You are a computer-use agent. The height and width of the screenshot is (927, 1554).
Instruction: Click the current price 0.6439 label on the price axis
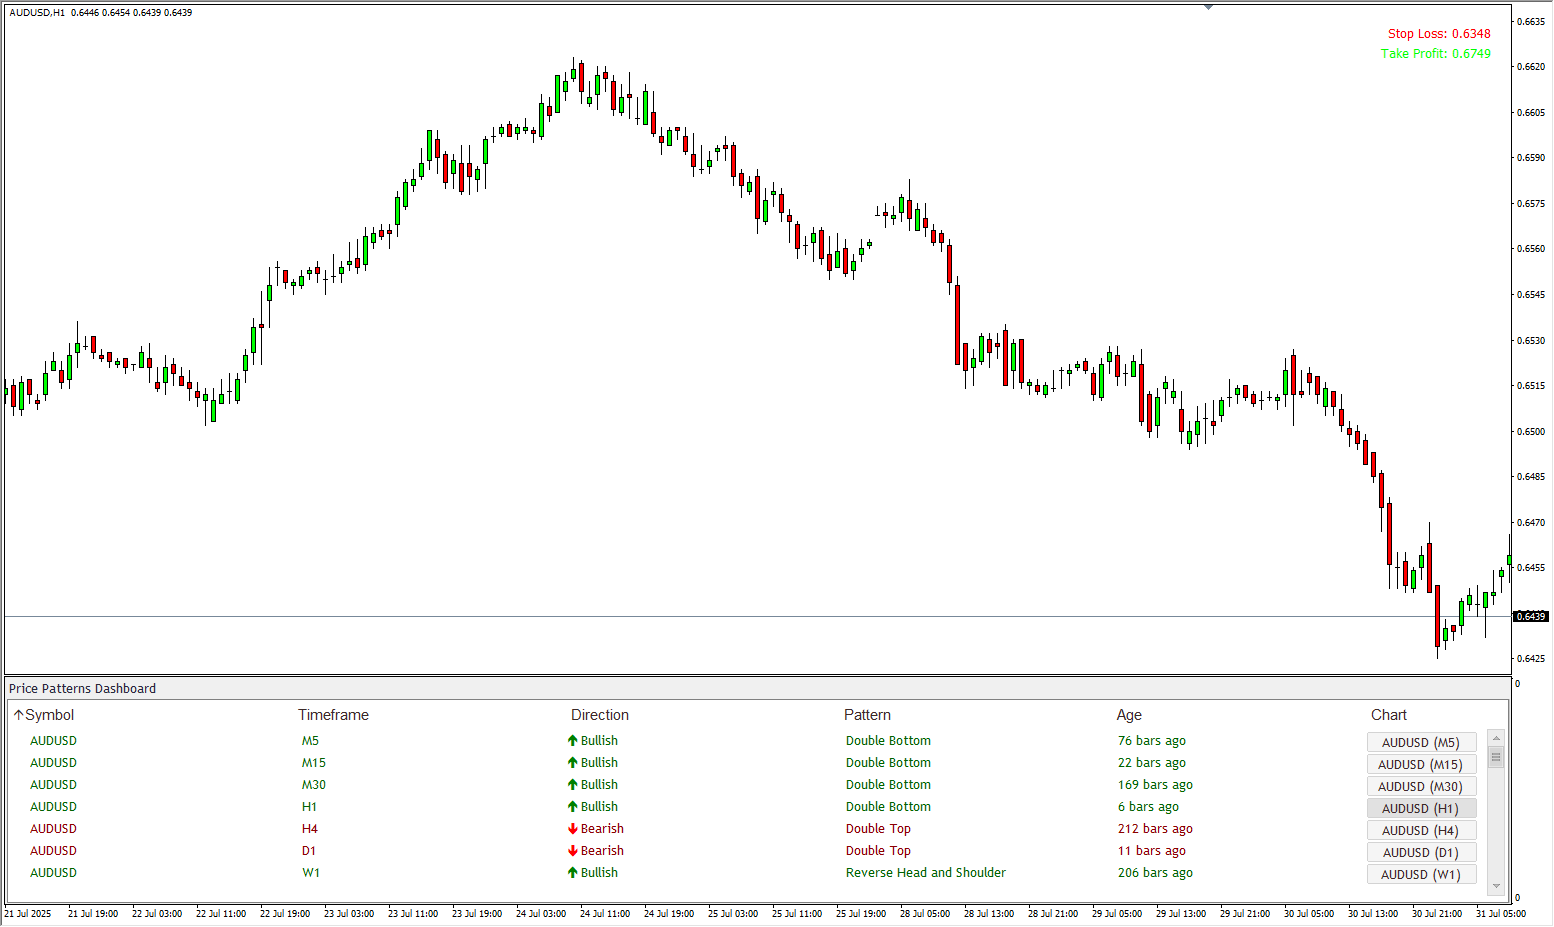coord(1531,616)
